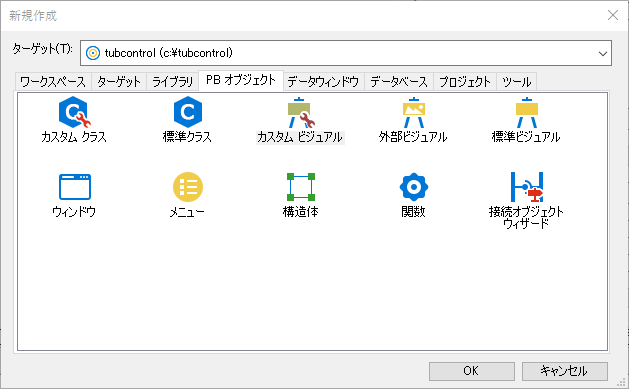629x389 pixels.
Task: Click the キャンセル button
Action: pyautogui.click(x=564, y=371)
